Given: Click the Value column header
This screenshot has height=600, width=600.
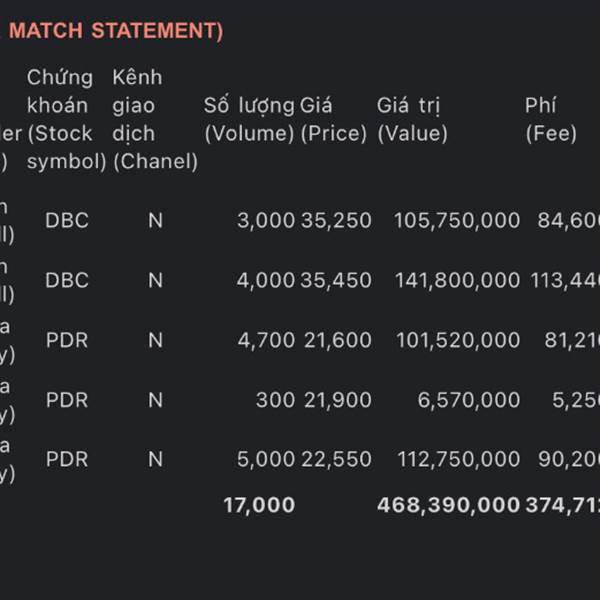Looking at the screenshot, I should (412, 119).
